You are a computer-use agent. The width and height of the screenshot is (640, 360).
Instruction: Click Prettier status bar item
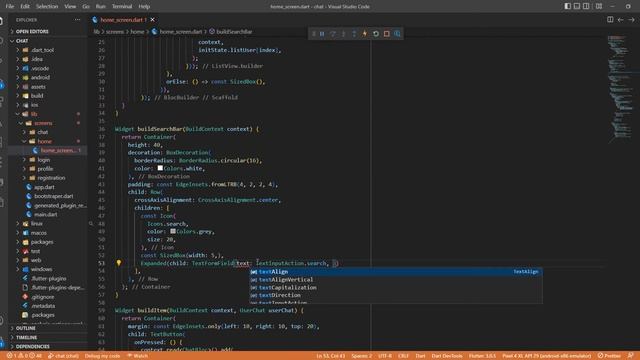(609, 356)
